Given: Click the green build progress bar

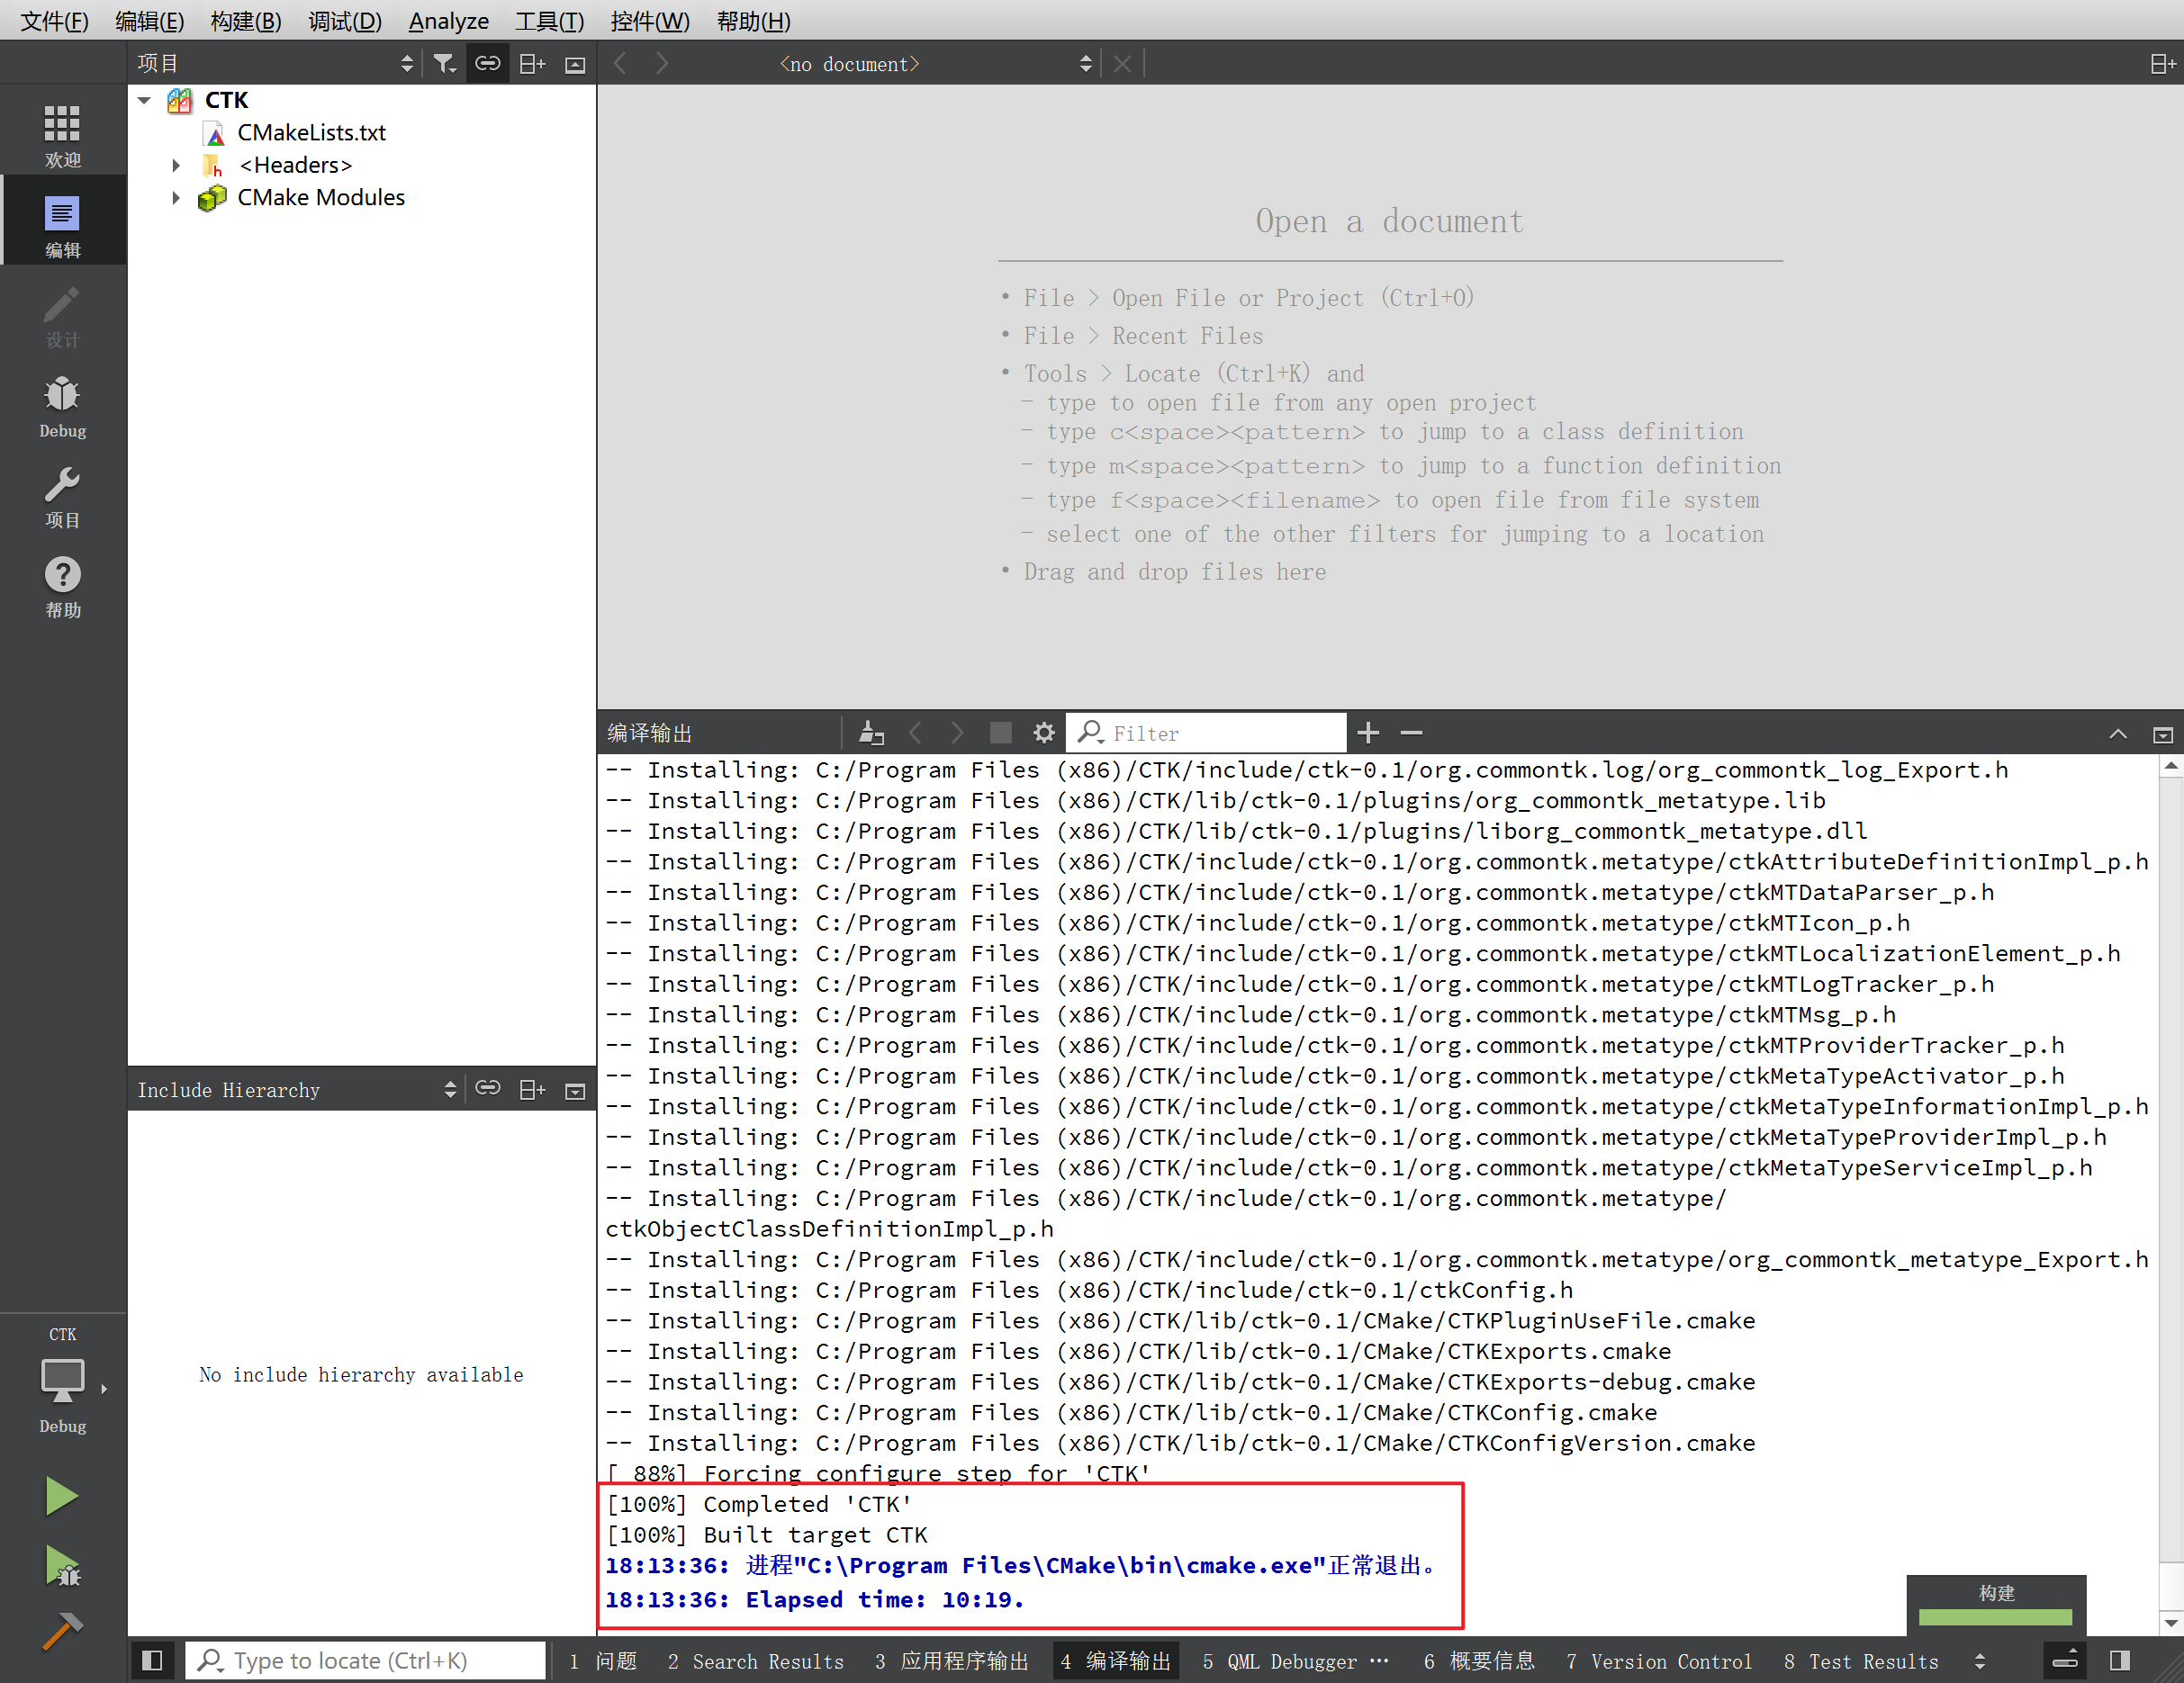Looking at the screenshot, I should [1995, 1617].
